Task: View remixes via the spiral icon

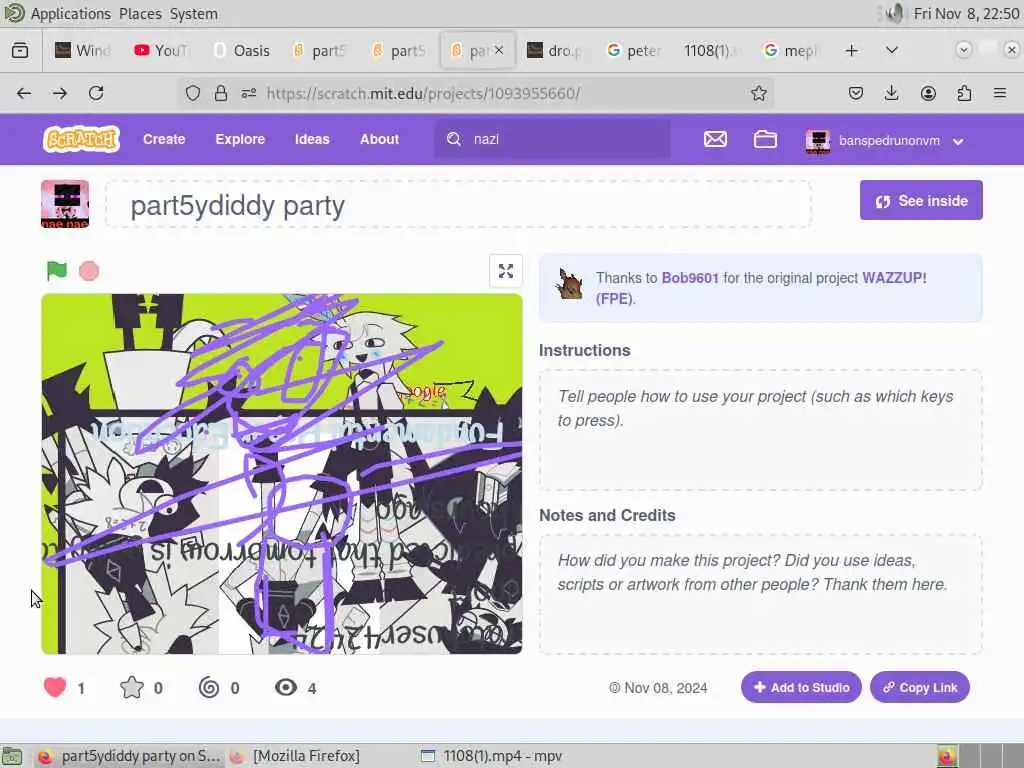Action: pyautogui.click(x=209, y=688)
